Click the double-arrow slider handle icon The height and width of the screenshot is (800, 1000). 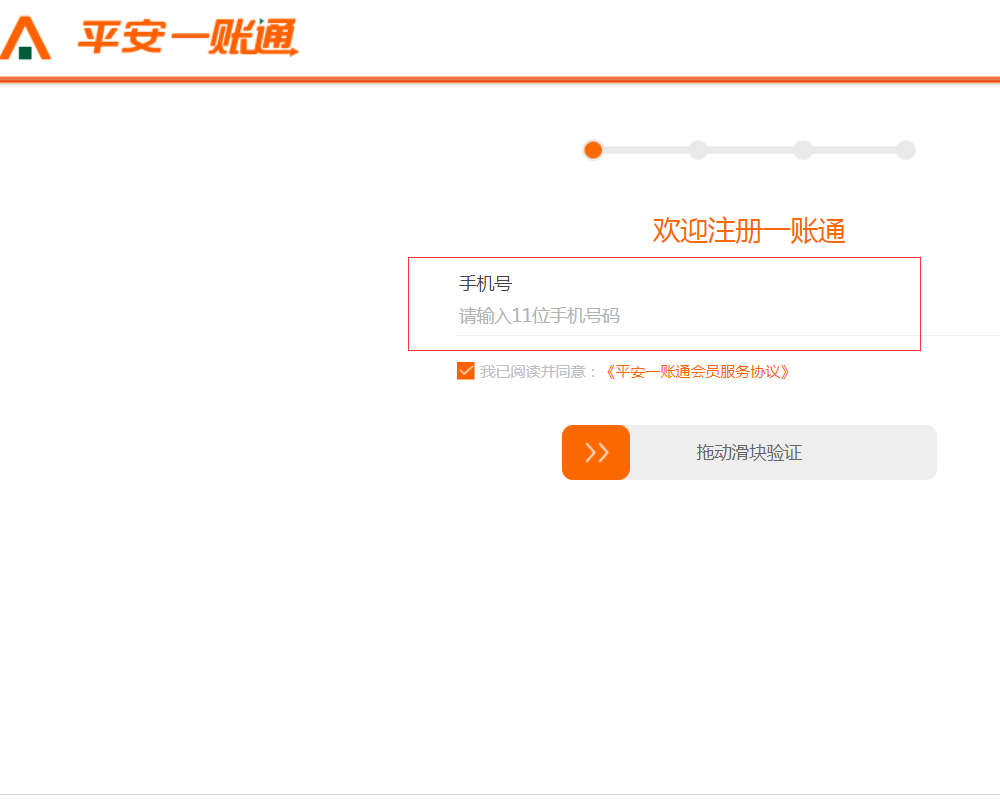(596, 453)
